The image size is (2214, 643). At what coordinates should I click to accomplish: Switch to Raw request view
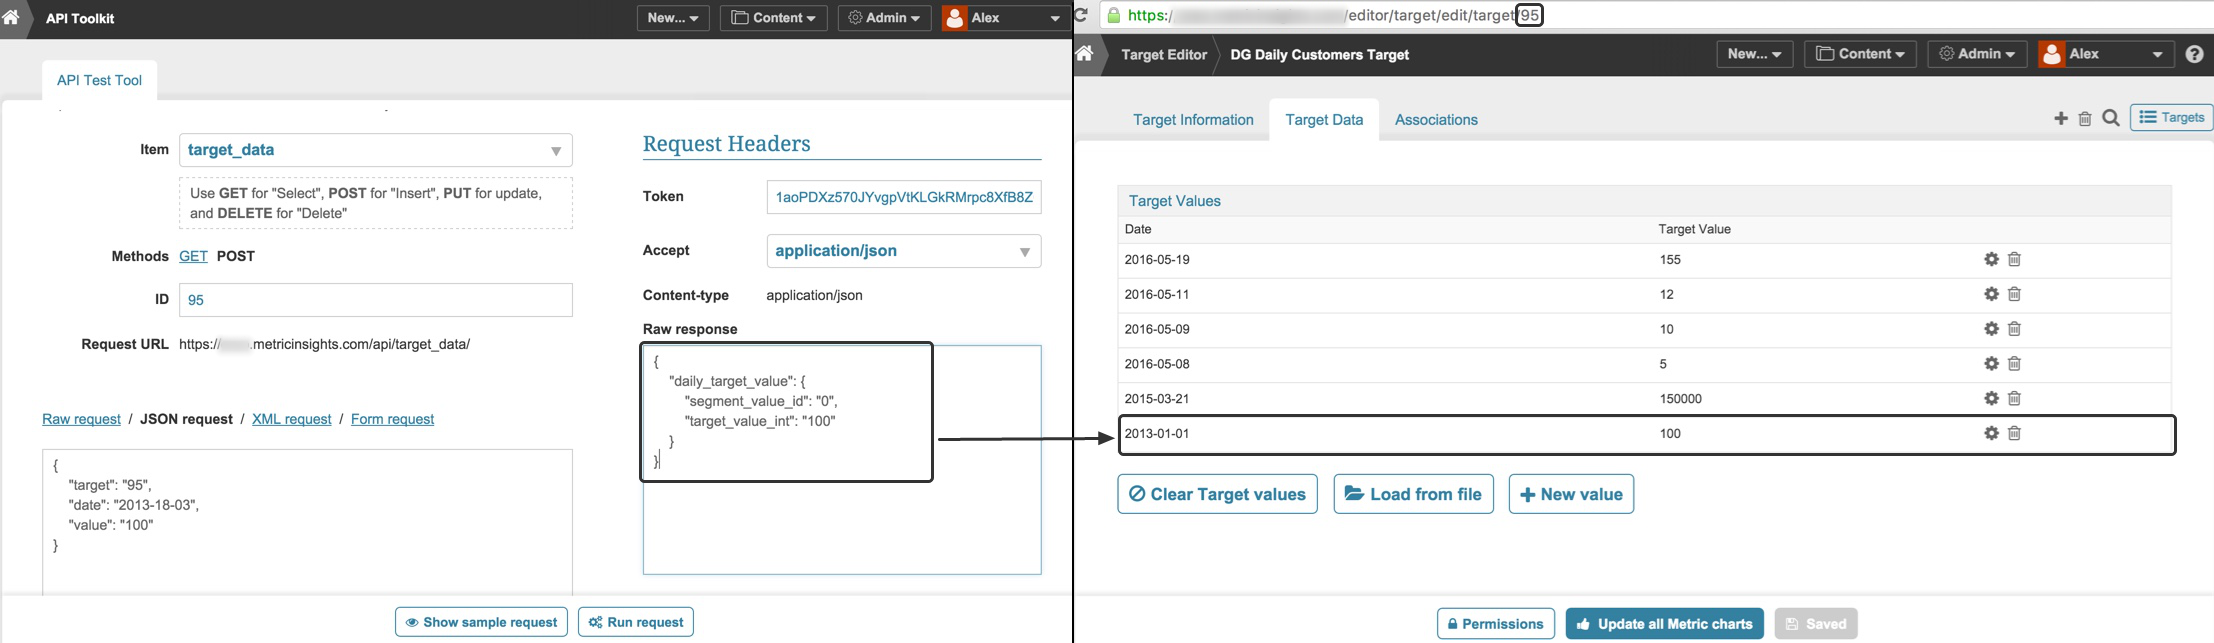pos(81,419)
